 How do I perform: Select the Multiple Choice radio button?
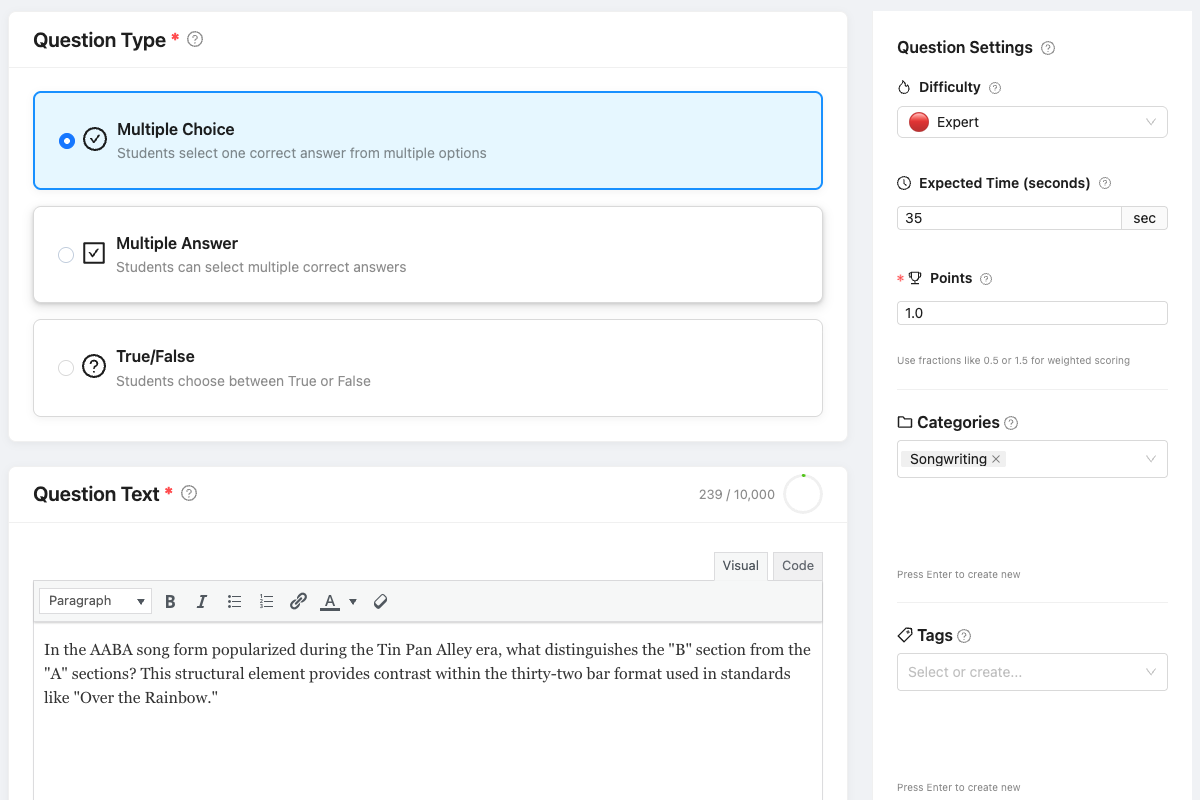tap(67, 141)
